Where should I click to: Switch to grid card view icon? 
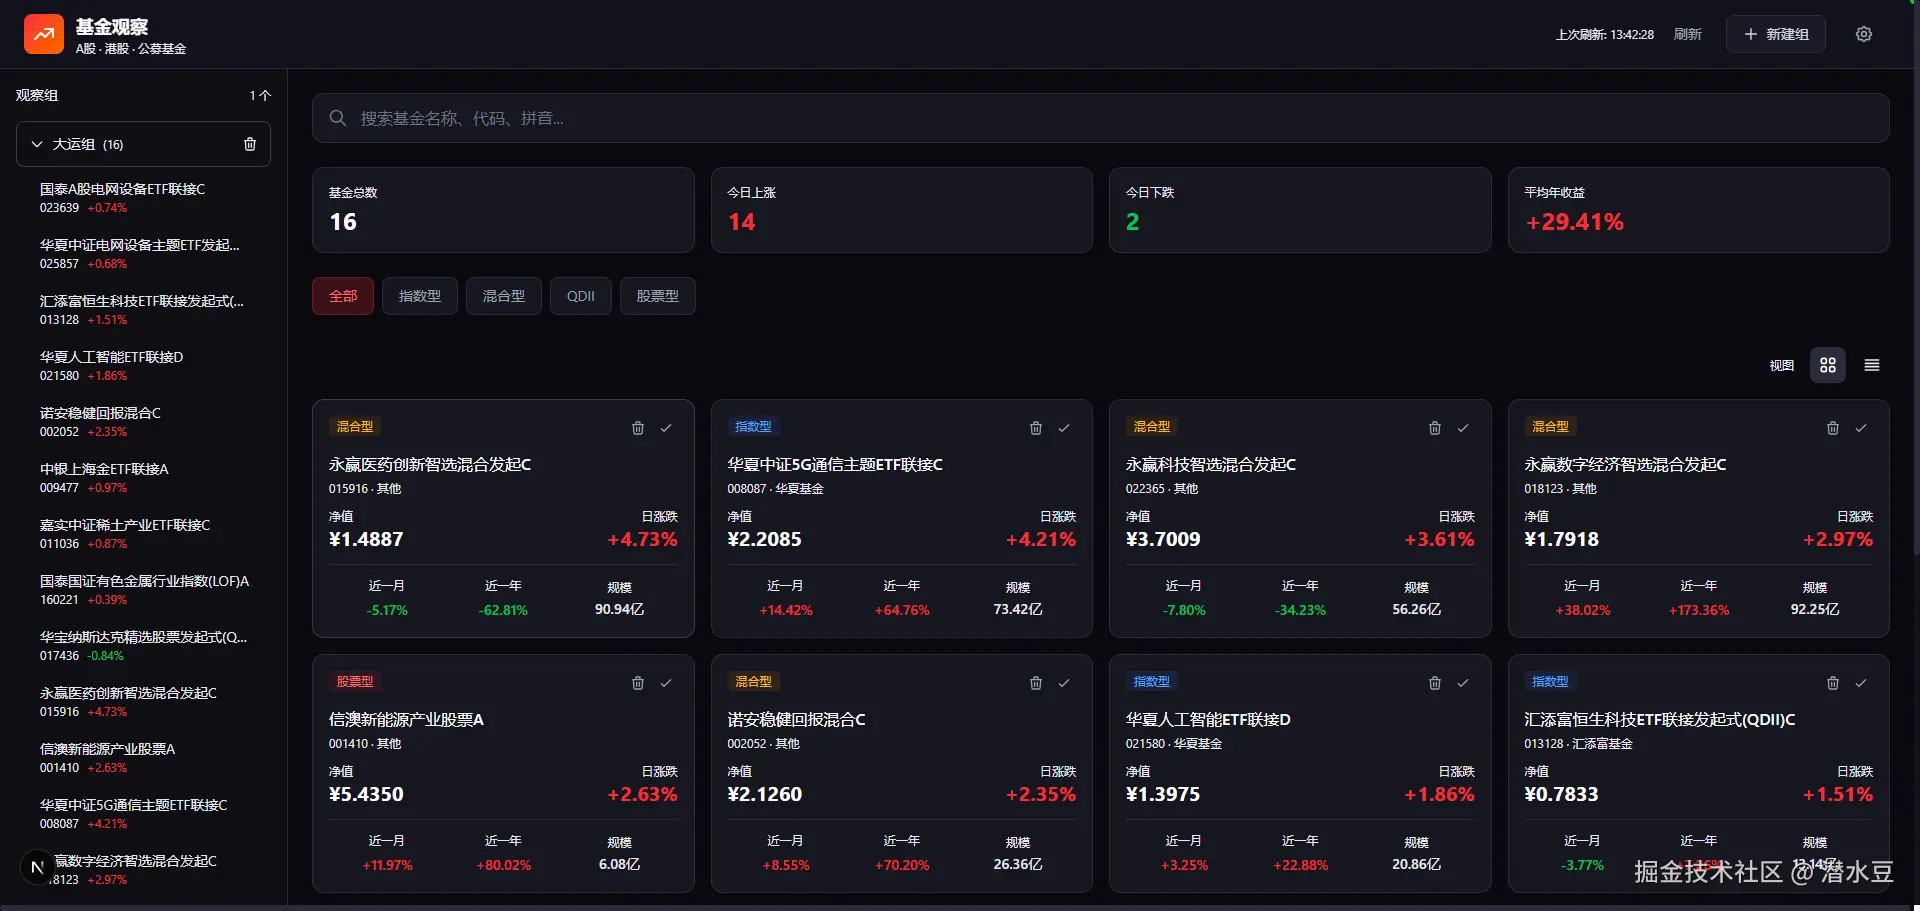pyautogui.click(x=1827, y=366)
